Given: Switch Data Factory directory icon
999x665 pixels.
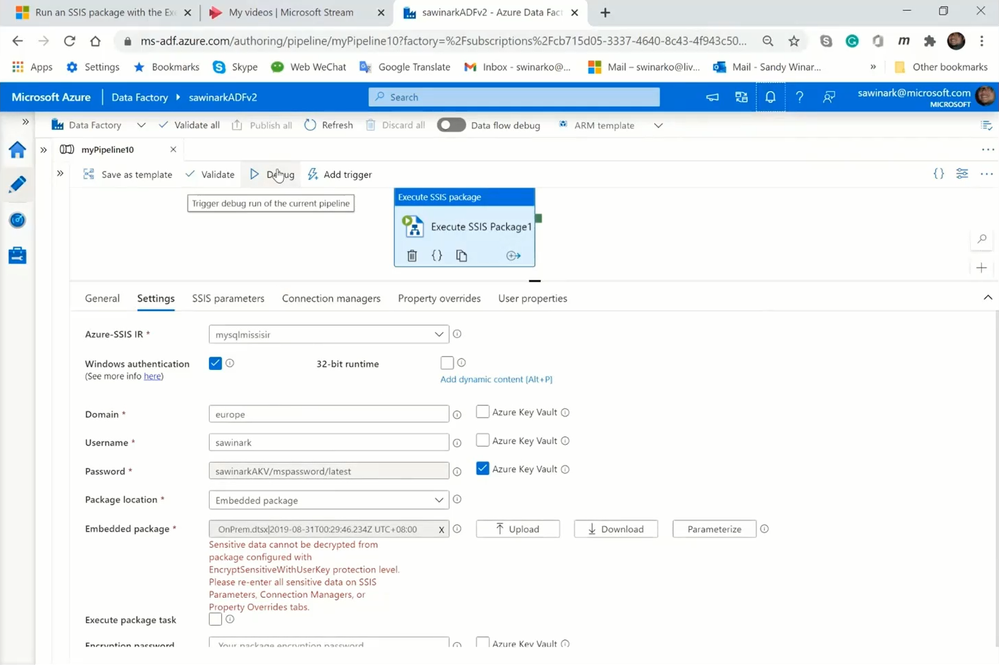Looking at the screenshot, I should (741, 97).
